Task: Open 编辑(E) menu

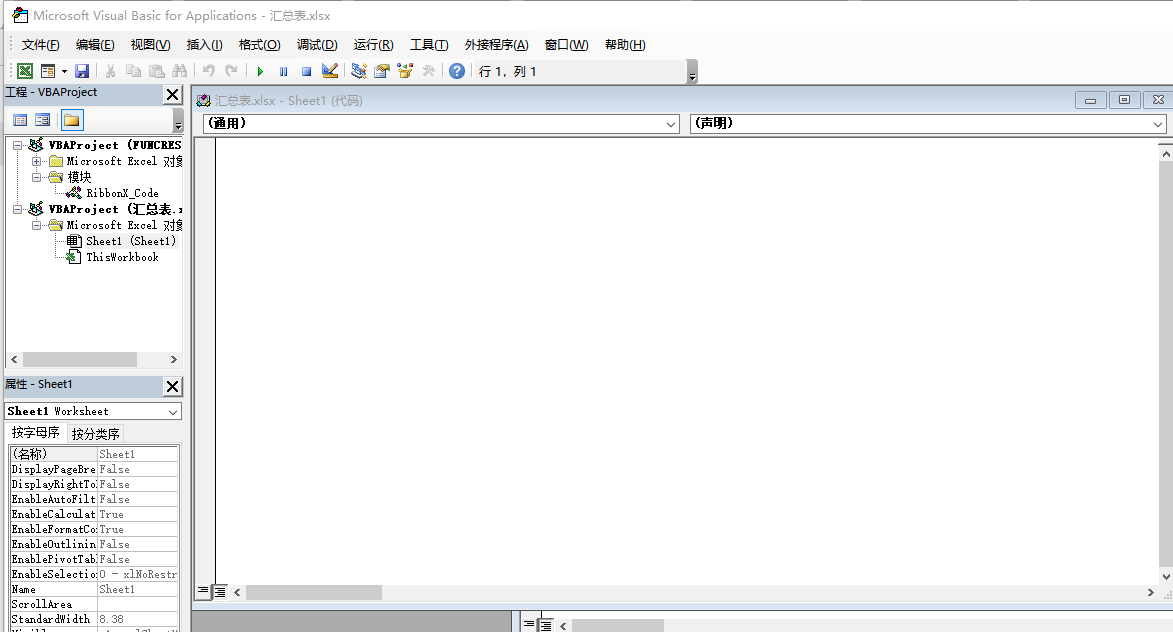Action: 95,45
